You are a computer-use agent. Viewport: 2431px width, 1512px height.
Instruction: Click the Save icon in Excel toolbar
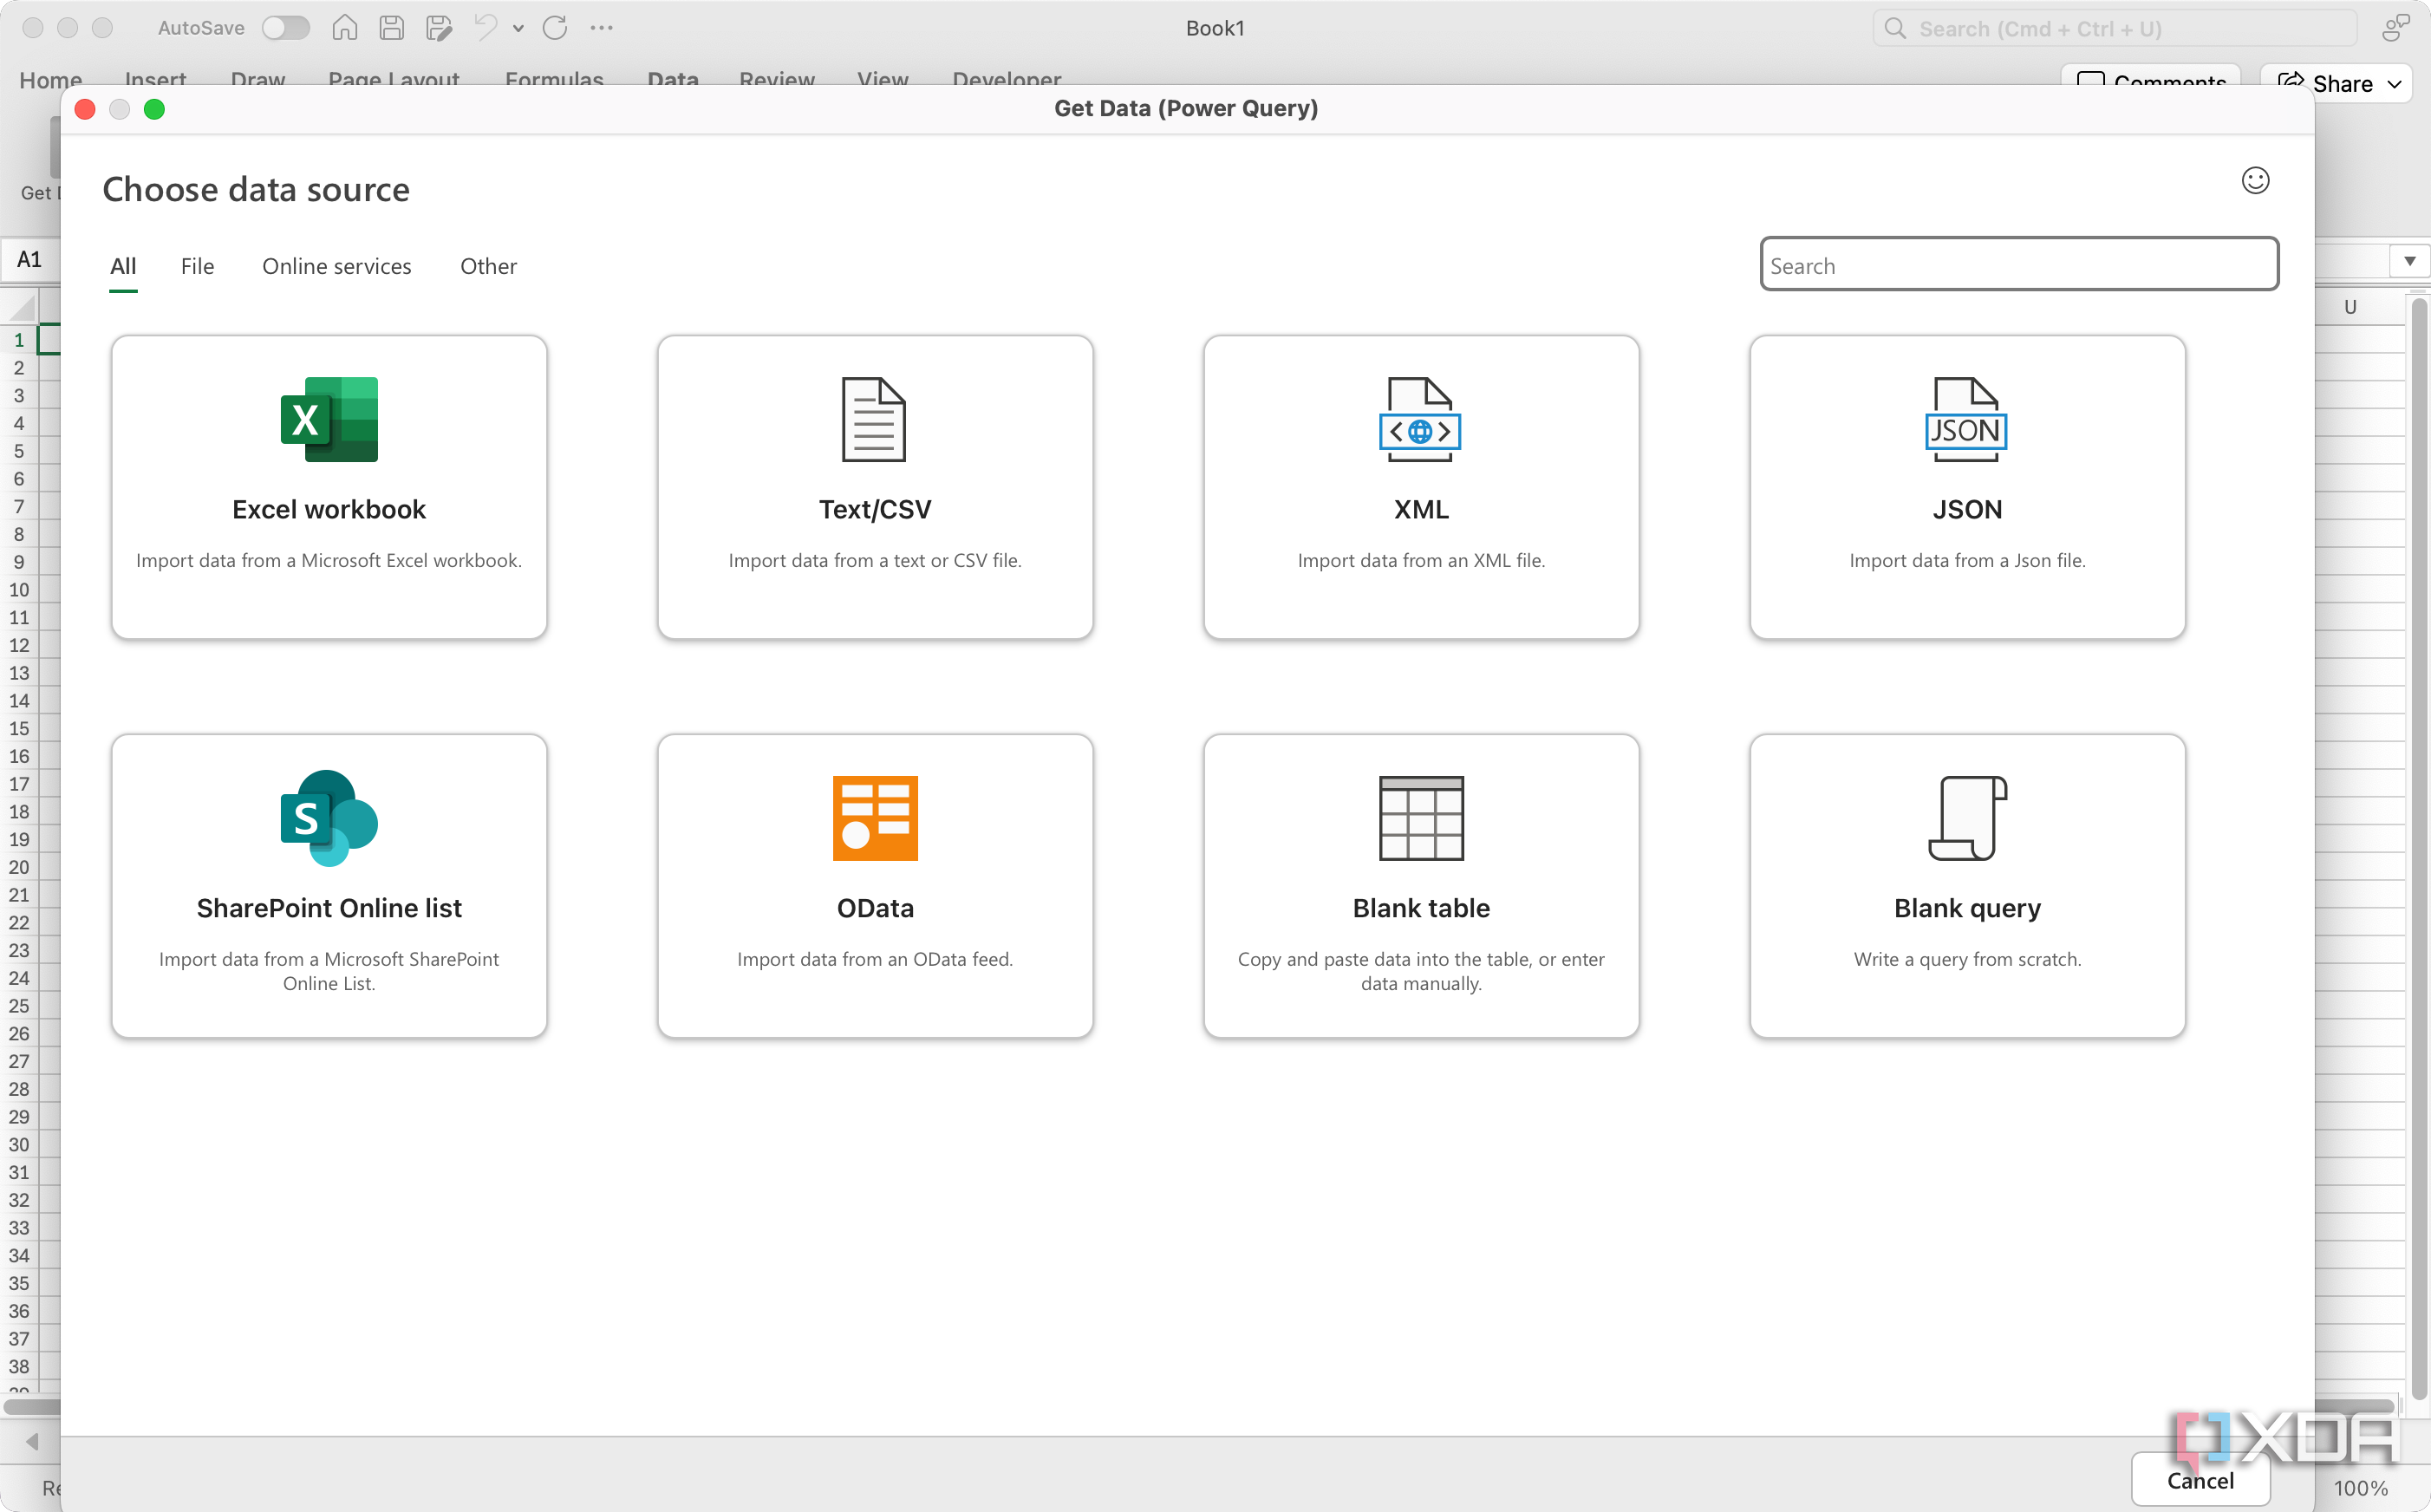pyautogui.click(x=391, y=28)
